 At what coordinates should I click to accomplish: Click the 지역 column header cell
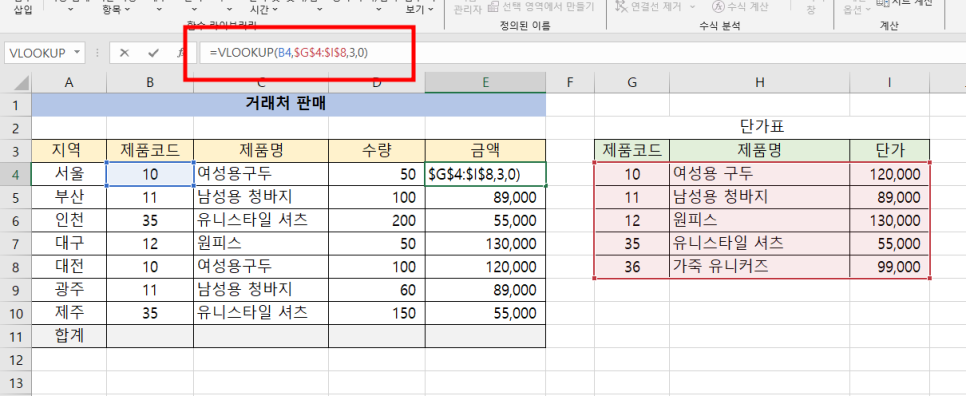[68, 150]
